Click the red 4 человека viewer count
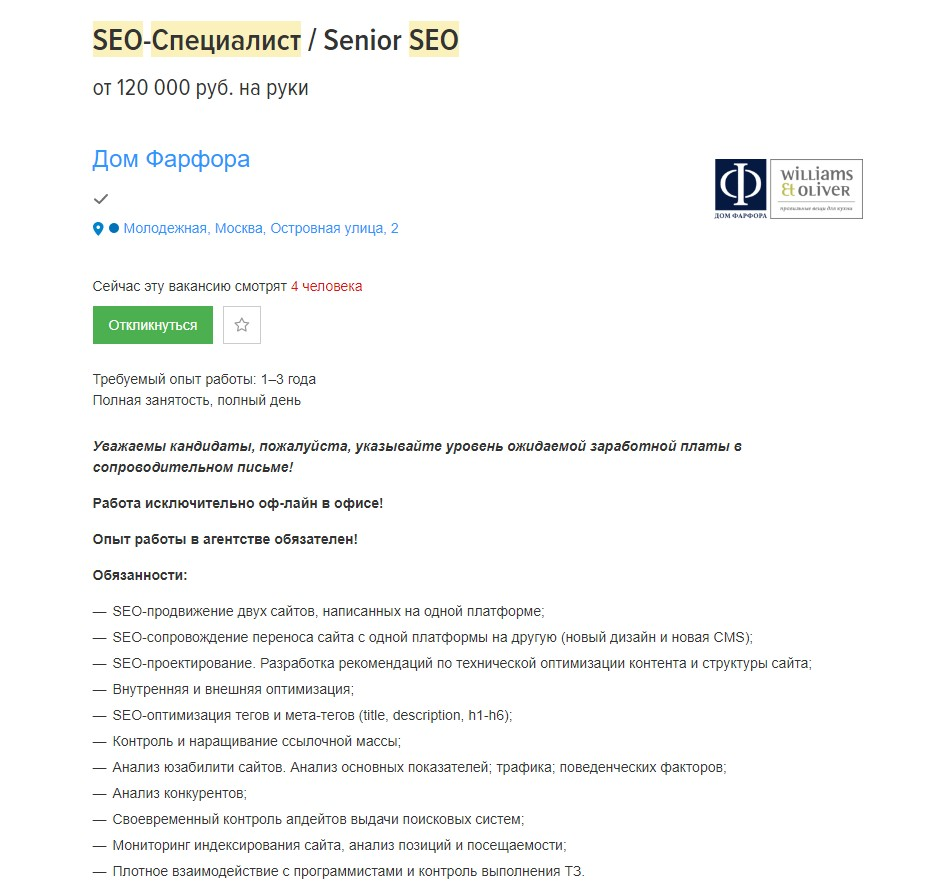Viewport: 947px width, 894px height. [327, 286]
